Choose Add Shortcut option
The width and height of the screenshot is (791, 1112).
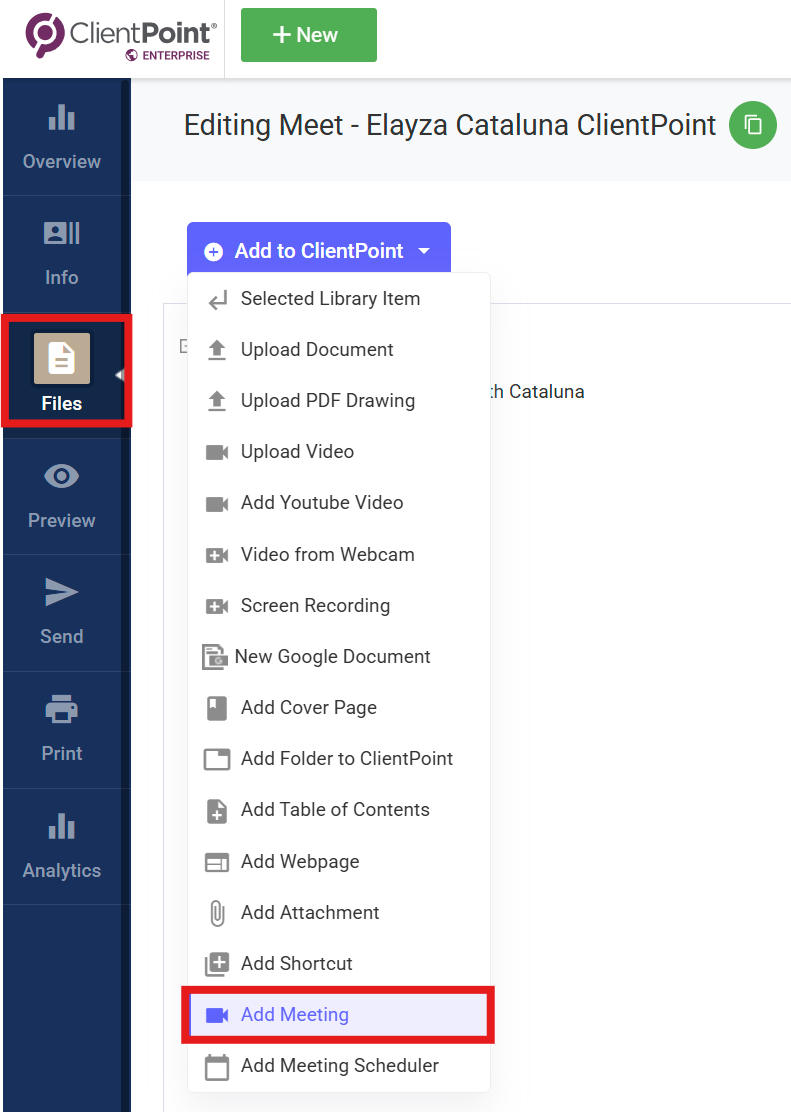click(338, 964)
